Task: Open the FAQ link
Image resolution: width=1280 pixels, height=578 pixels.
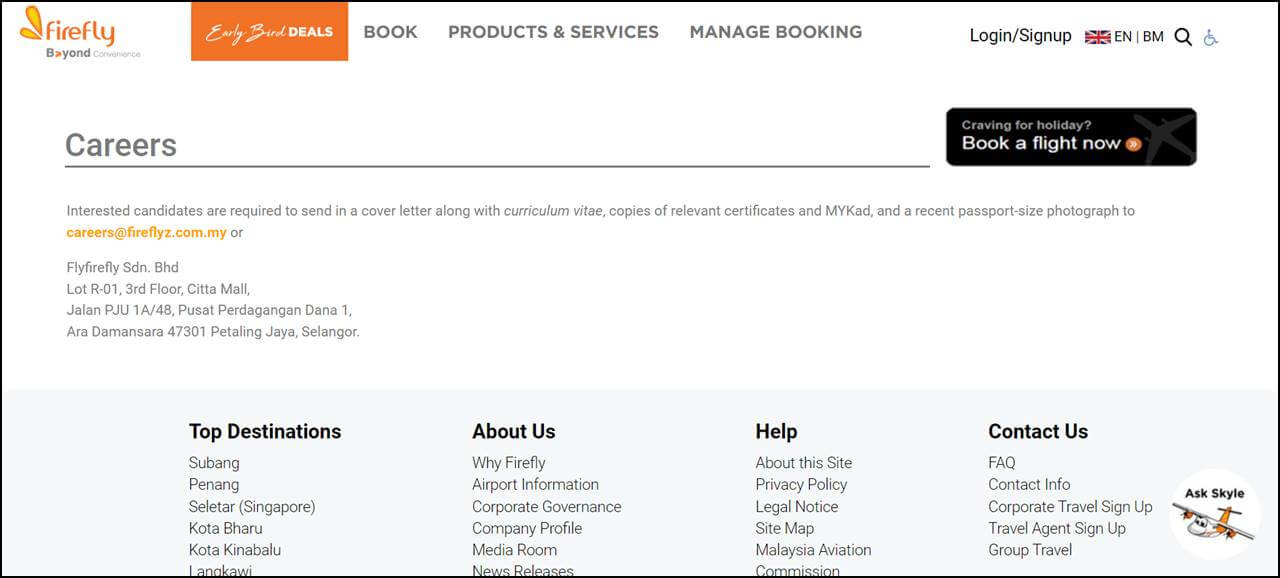Action: (1001, 462)
